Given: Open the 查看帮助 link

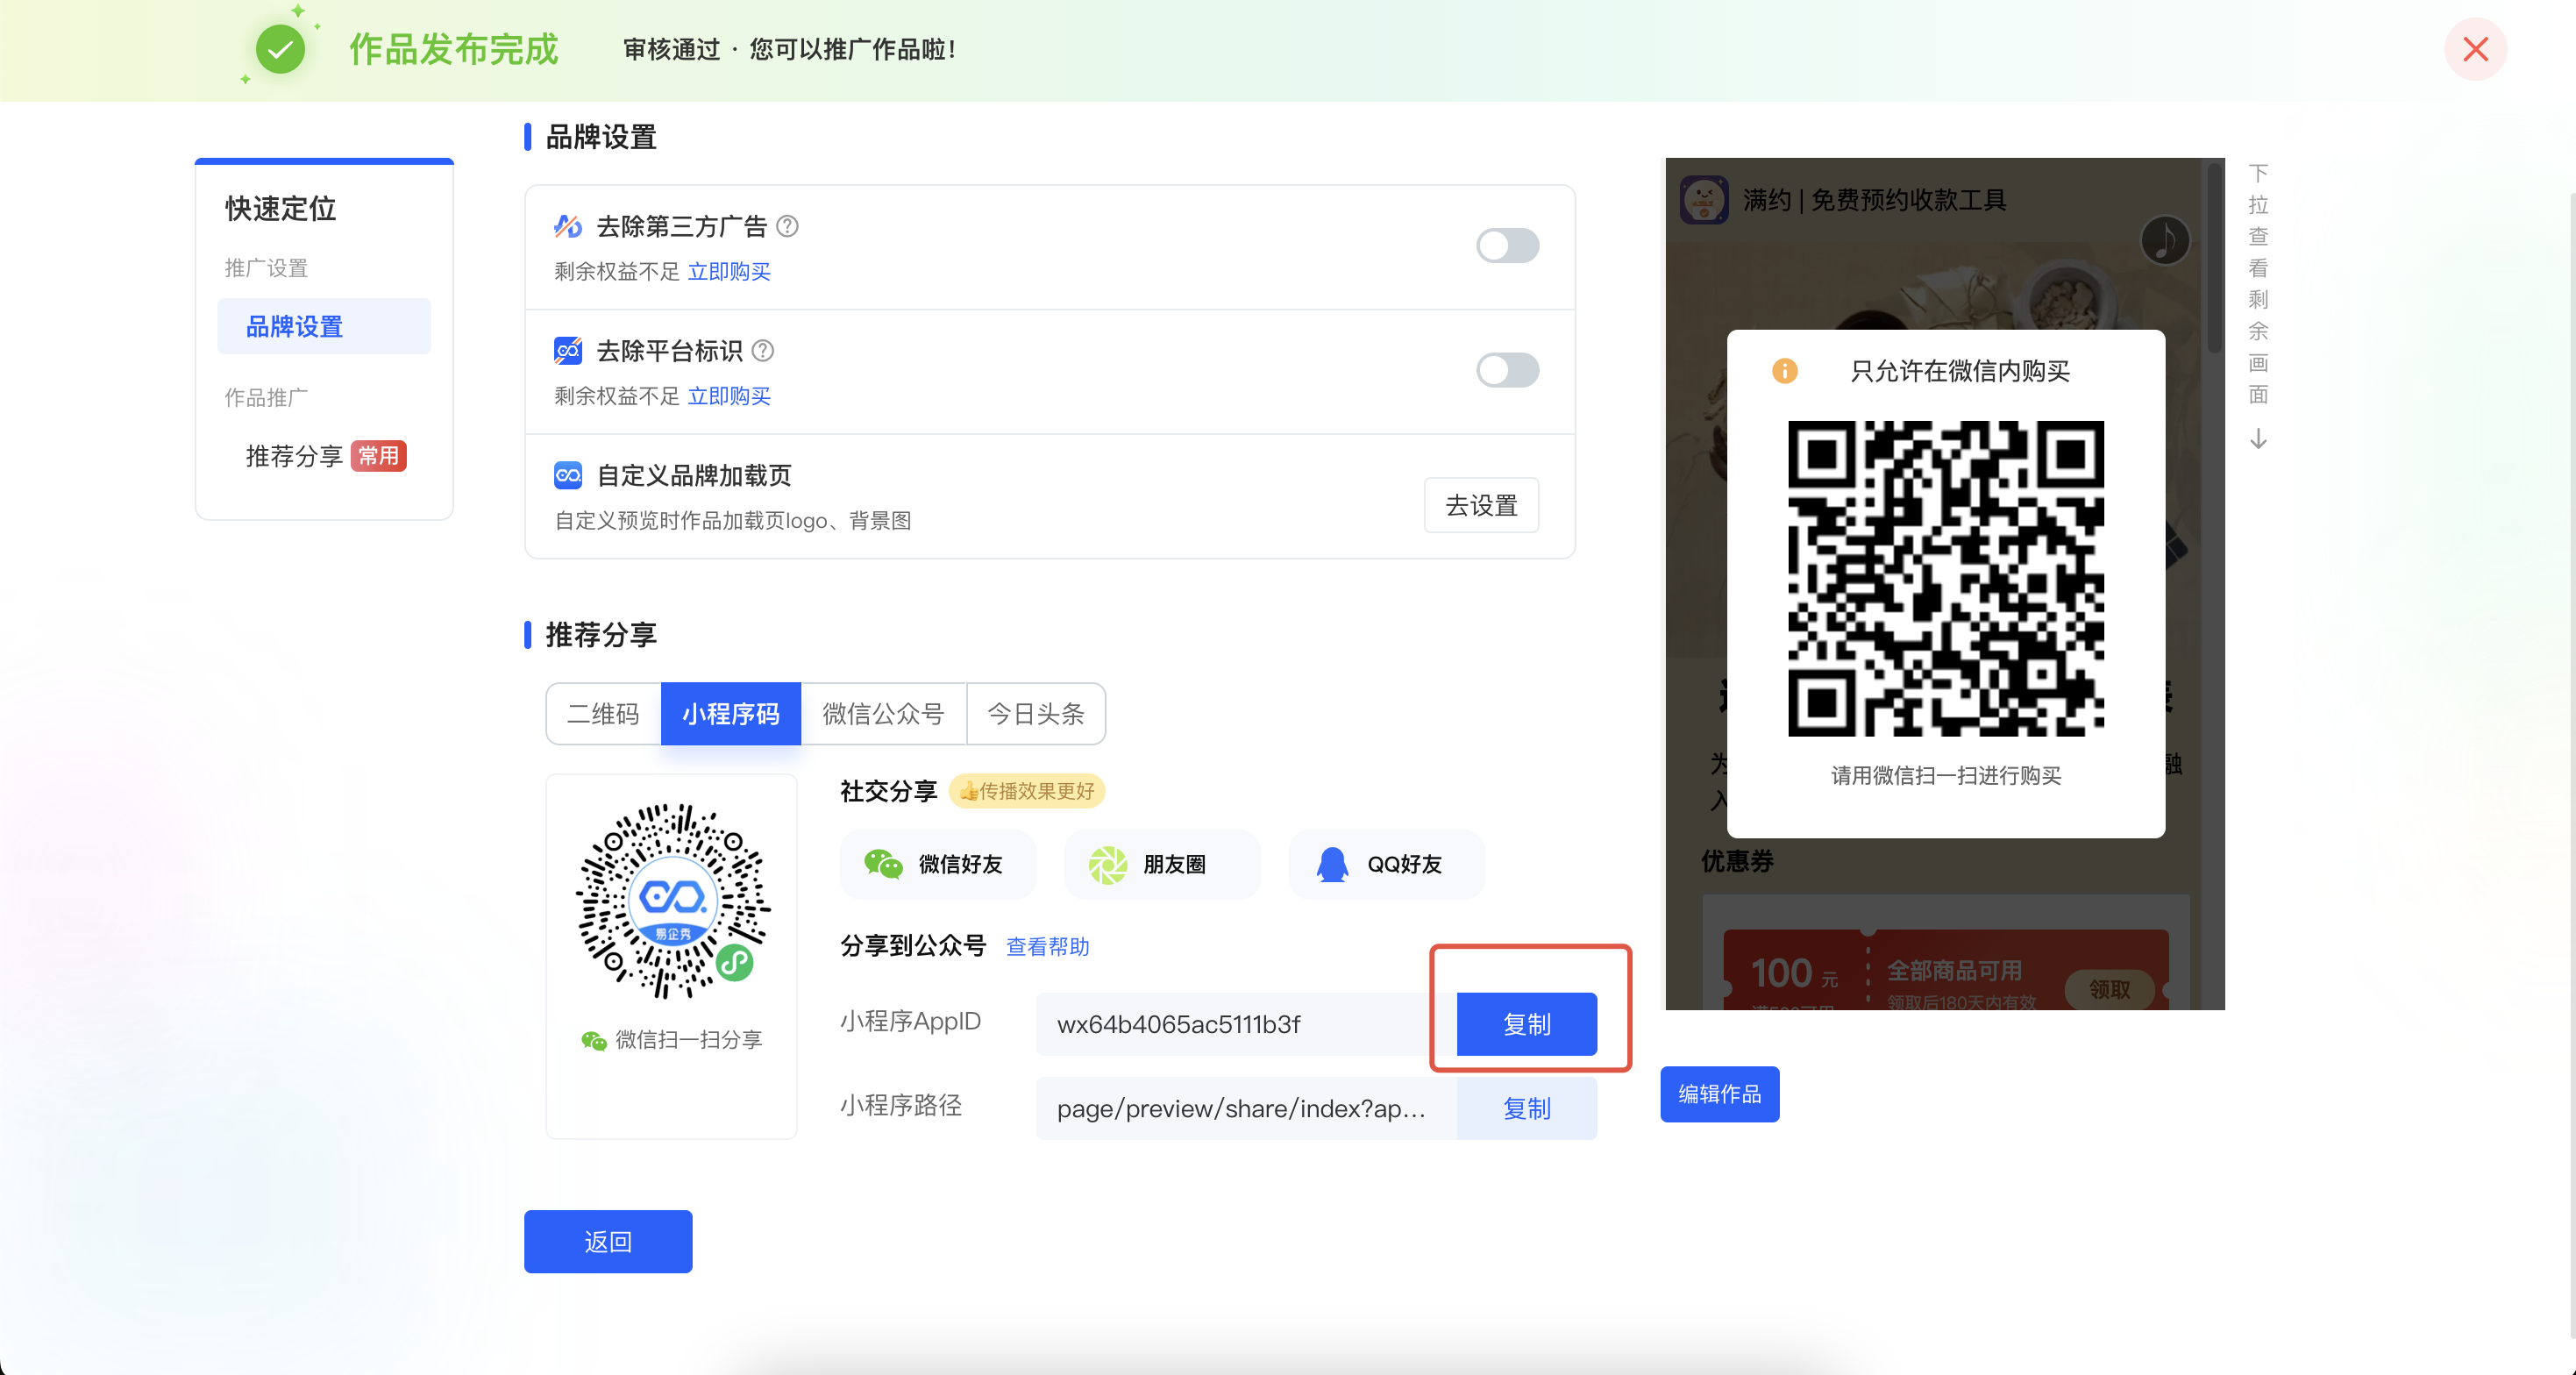Looking at the screenshot, I should [x=1047, y=946].
